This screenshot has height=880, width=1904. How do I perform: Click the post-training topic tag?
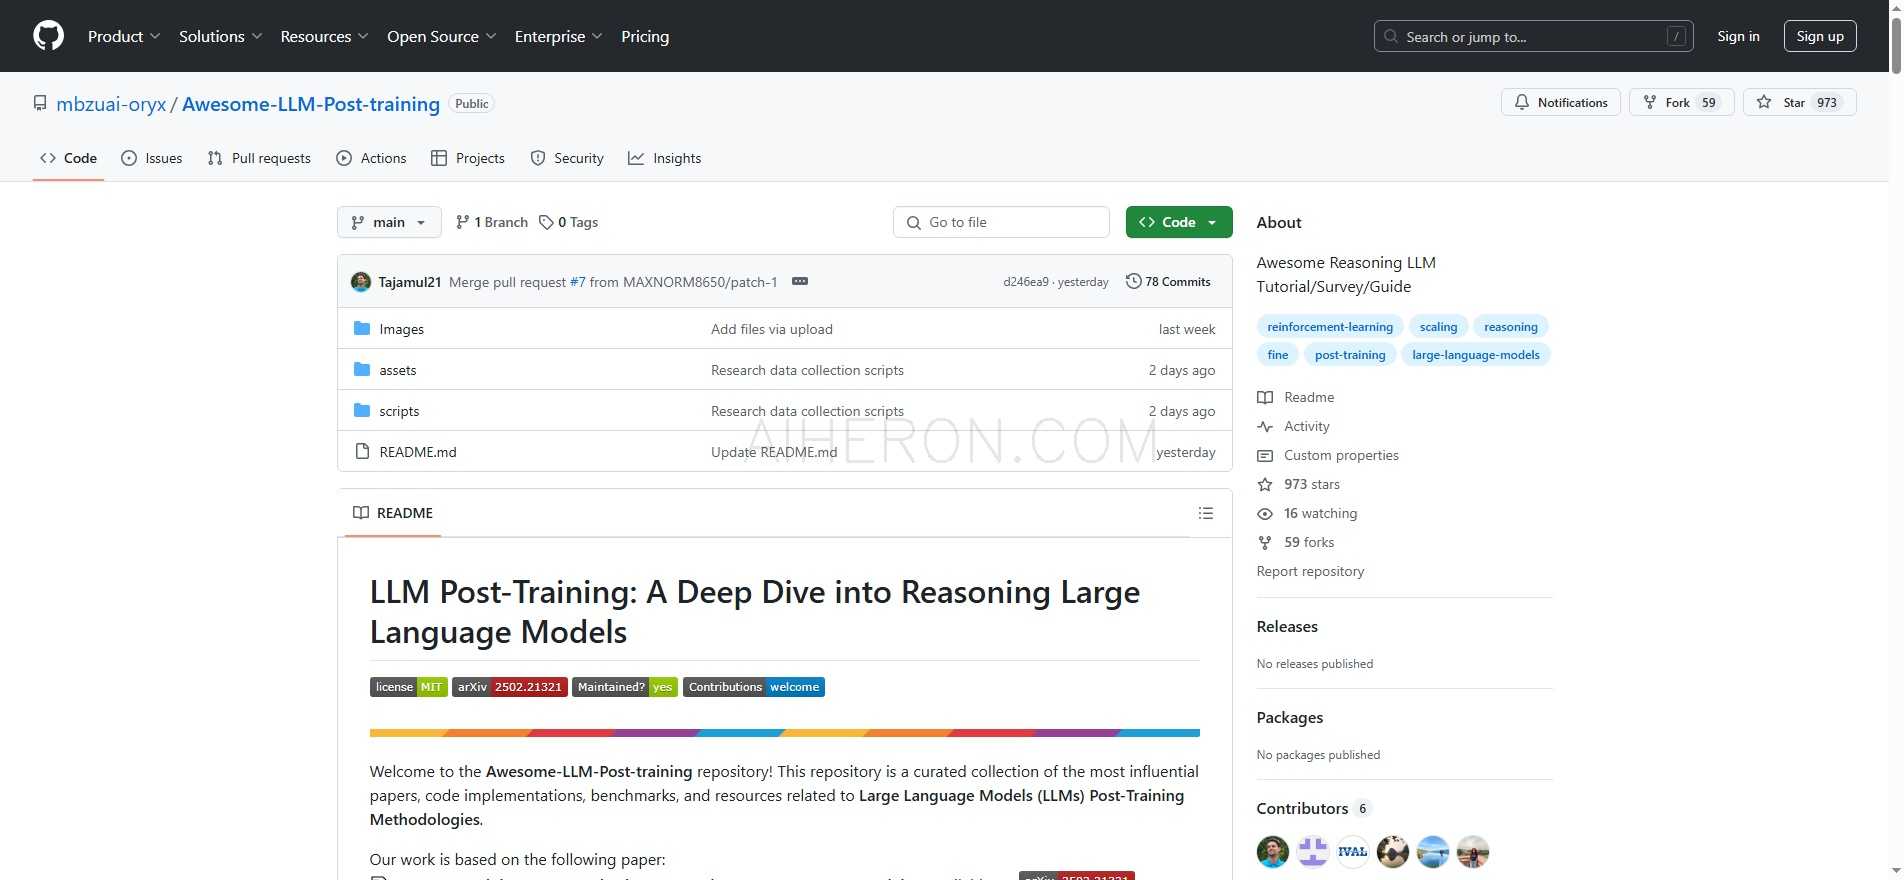click(x=1350, y=354)
